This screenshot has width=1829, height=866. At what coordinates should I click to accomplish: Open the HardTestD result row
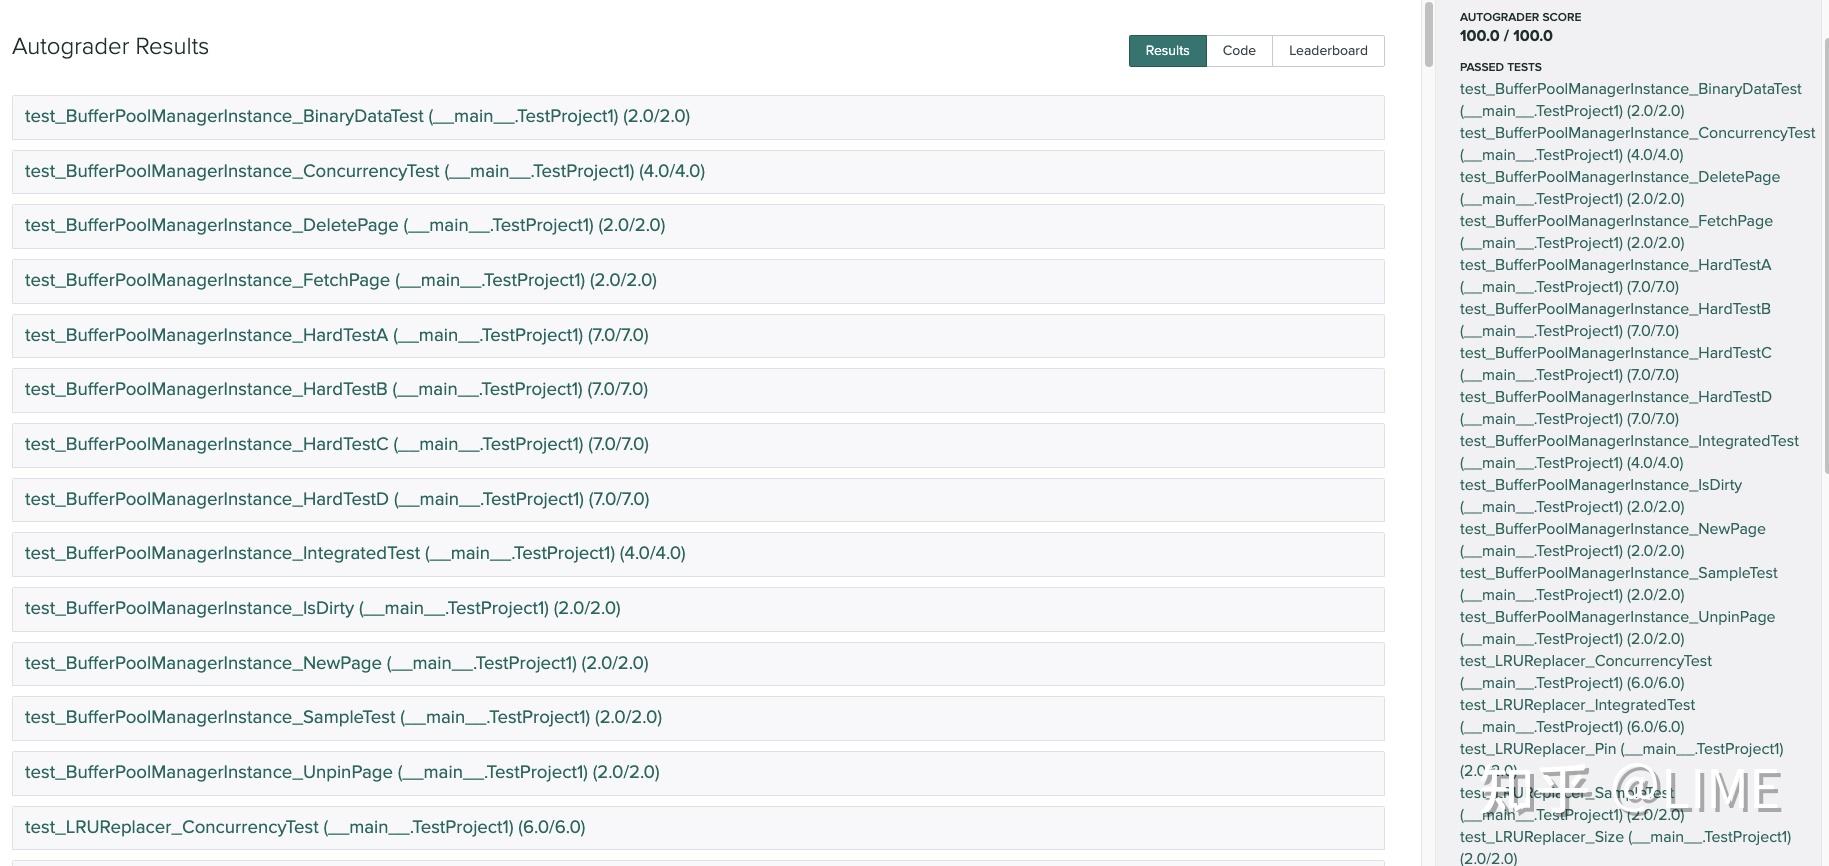[698, 500]
